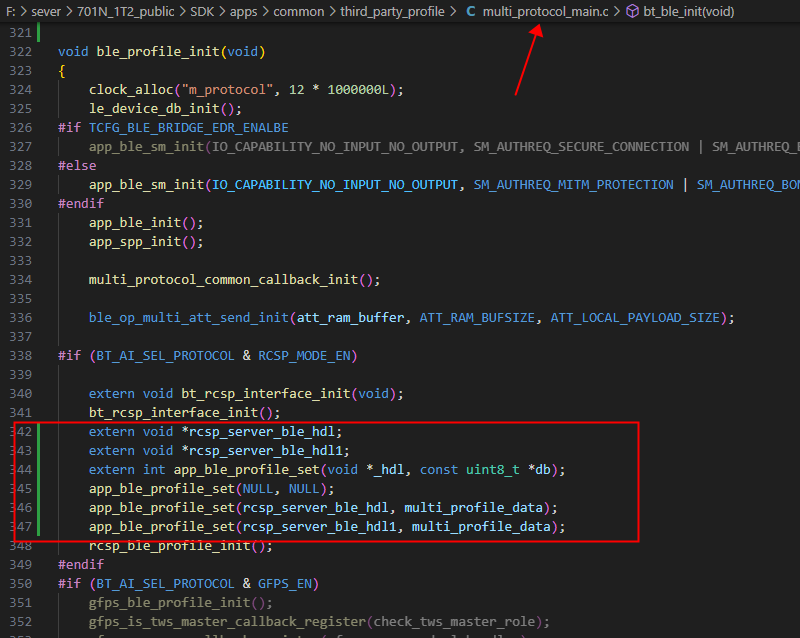
Task: Click multi_protocol_common_callback_init call
Action: pos(223,280)
